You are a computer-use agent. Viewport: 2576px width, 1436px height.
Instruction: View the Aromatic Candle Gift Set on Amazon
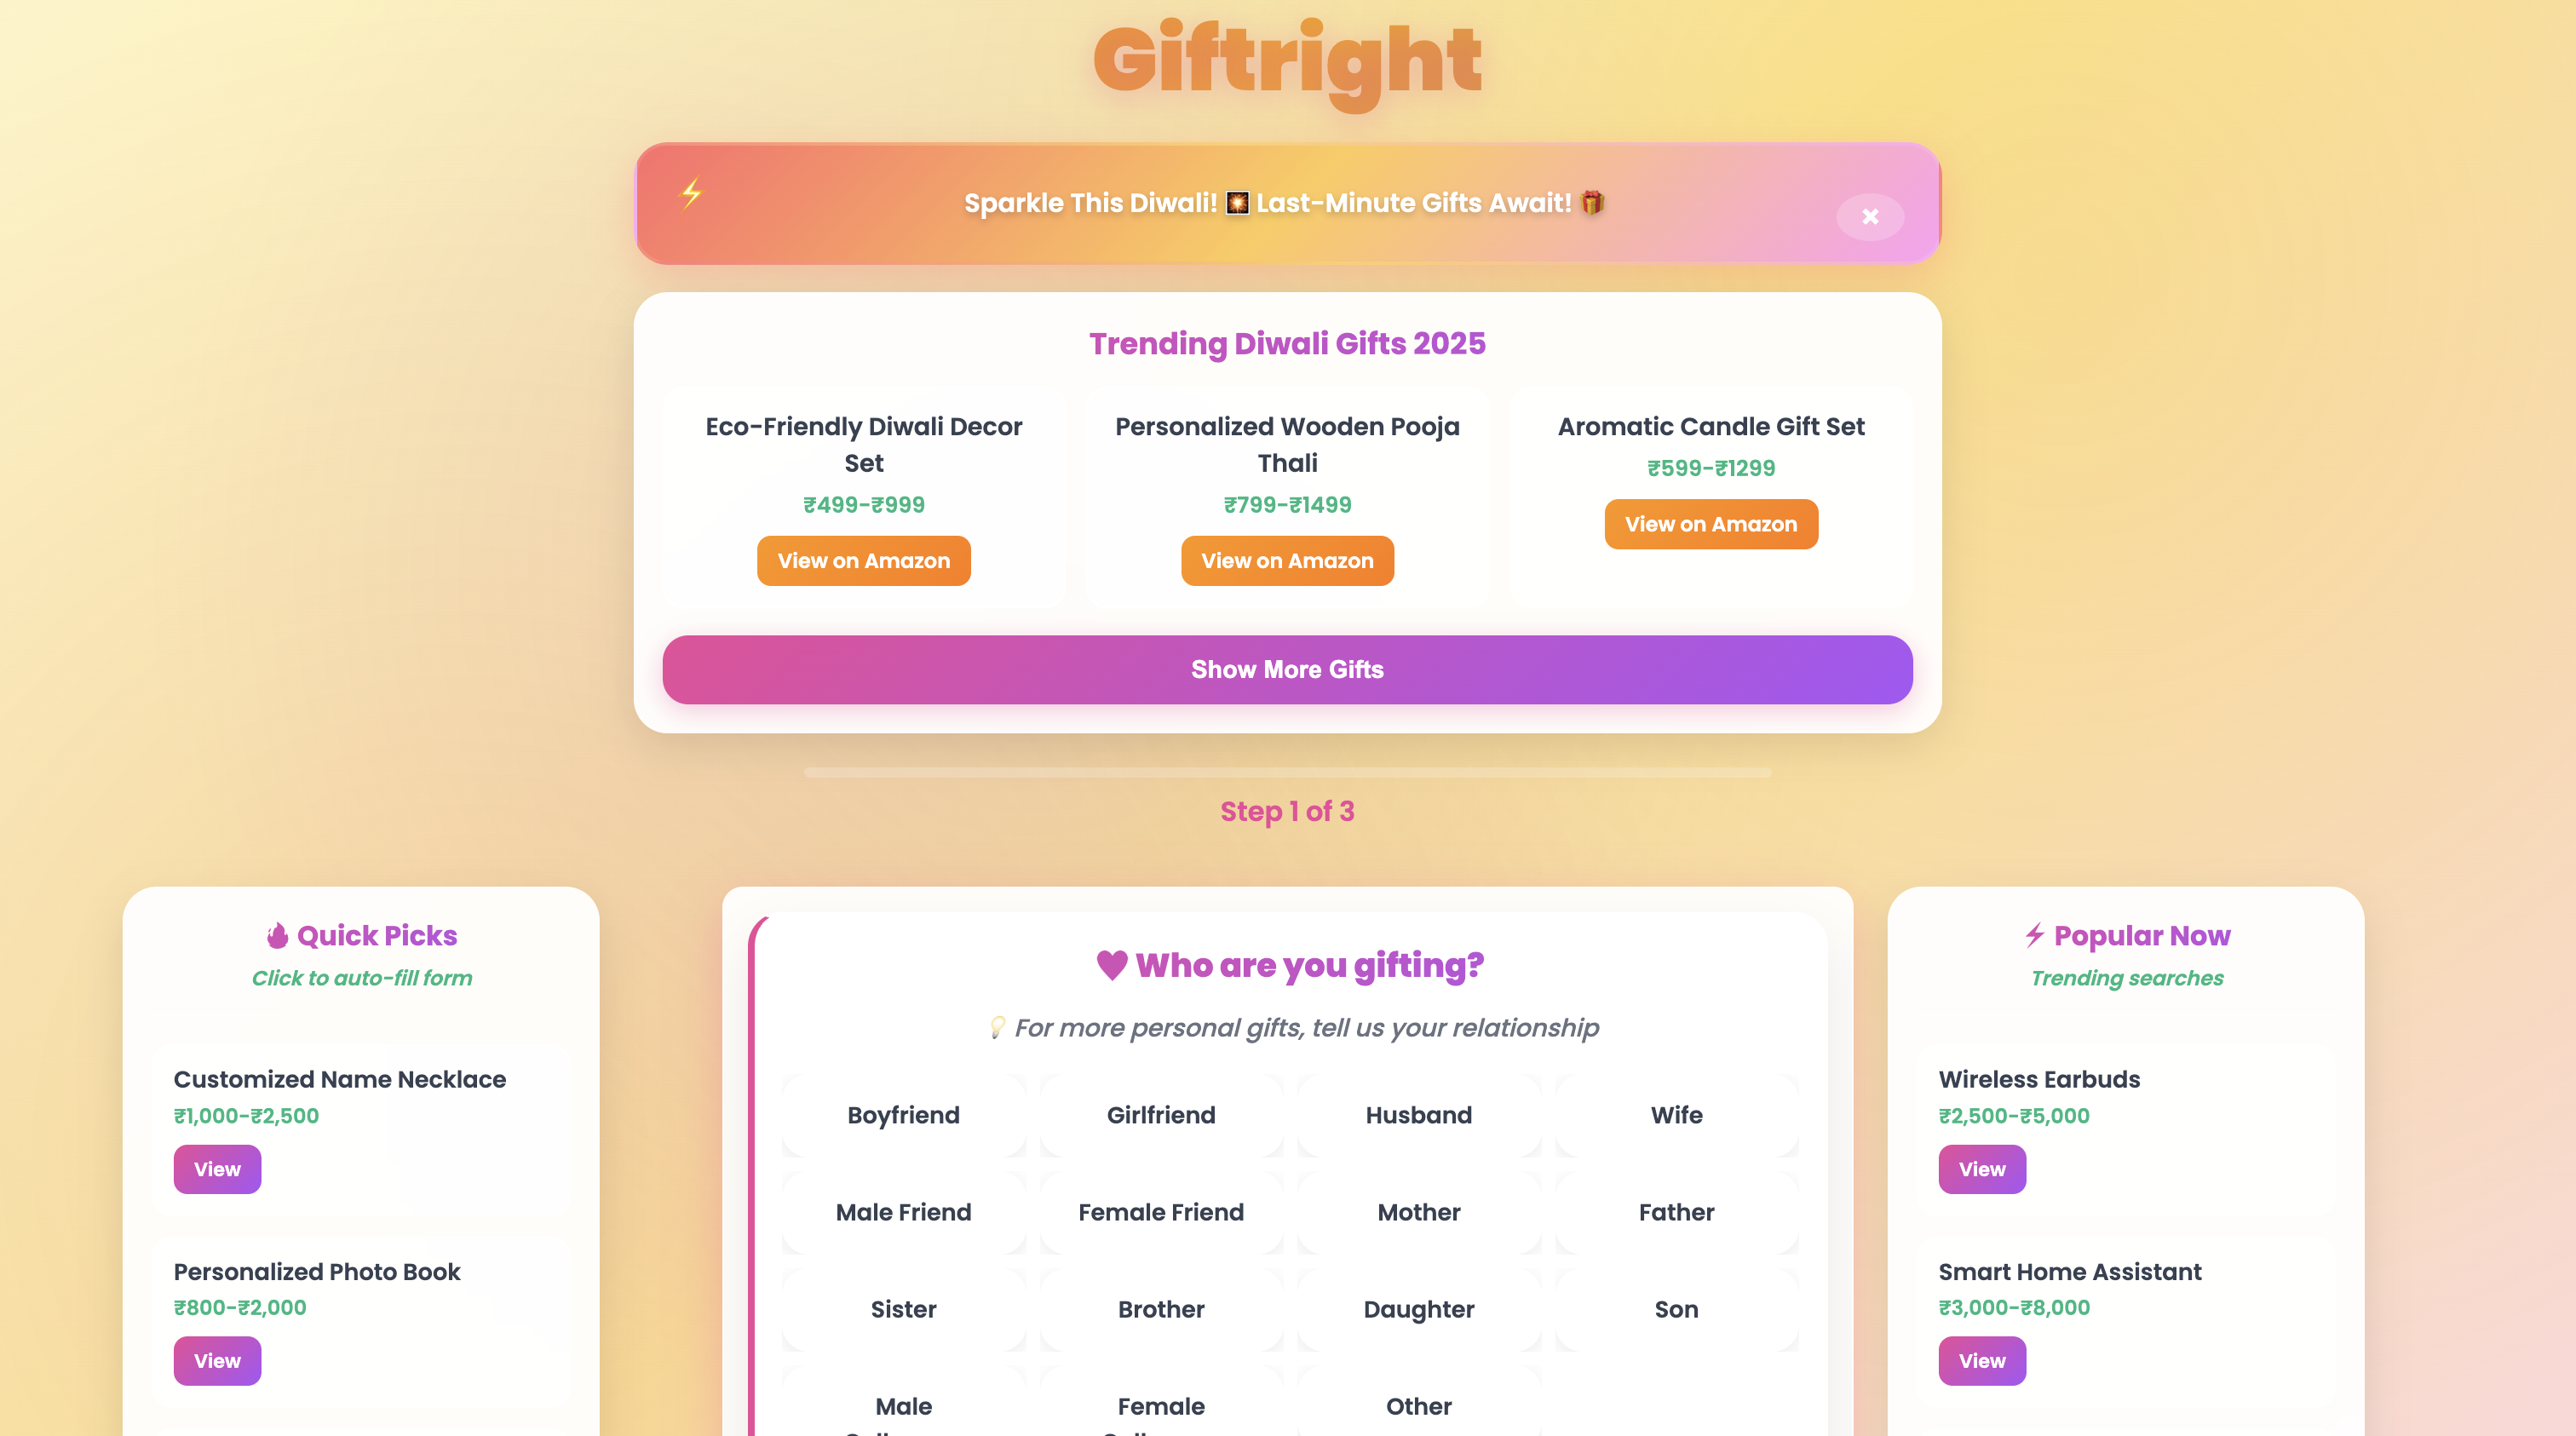(1711, 523)
